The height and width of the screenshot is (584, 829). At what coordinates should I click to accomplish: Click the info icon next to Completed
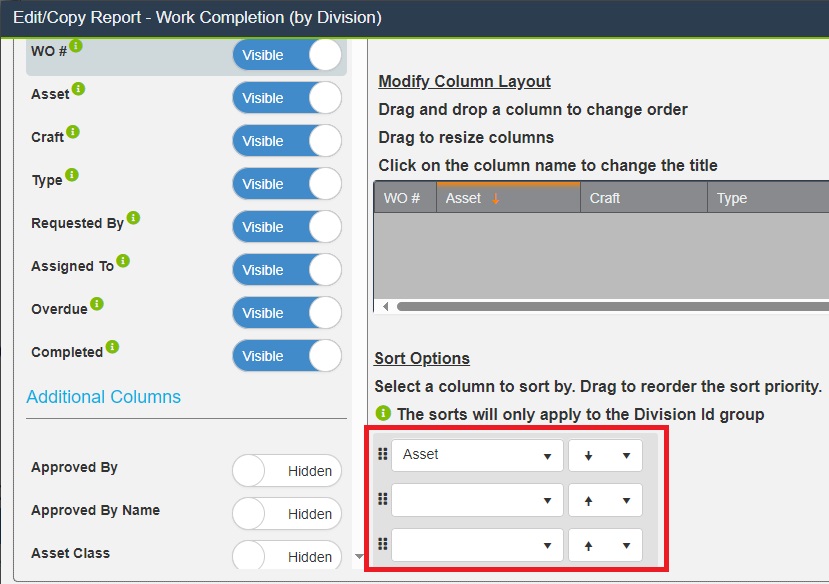pyautogui.click(x=112, y=347)
